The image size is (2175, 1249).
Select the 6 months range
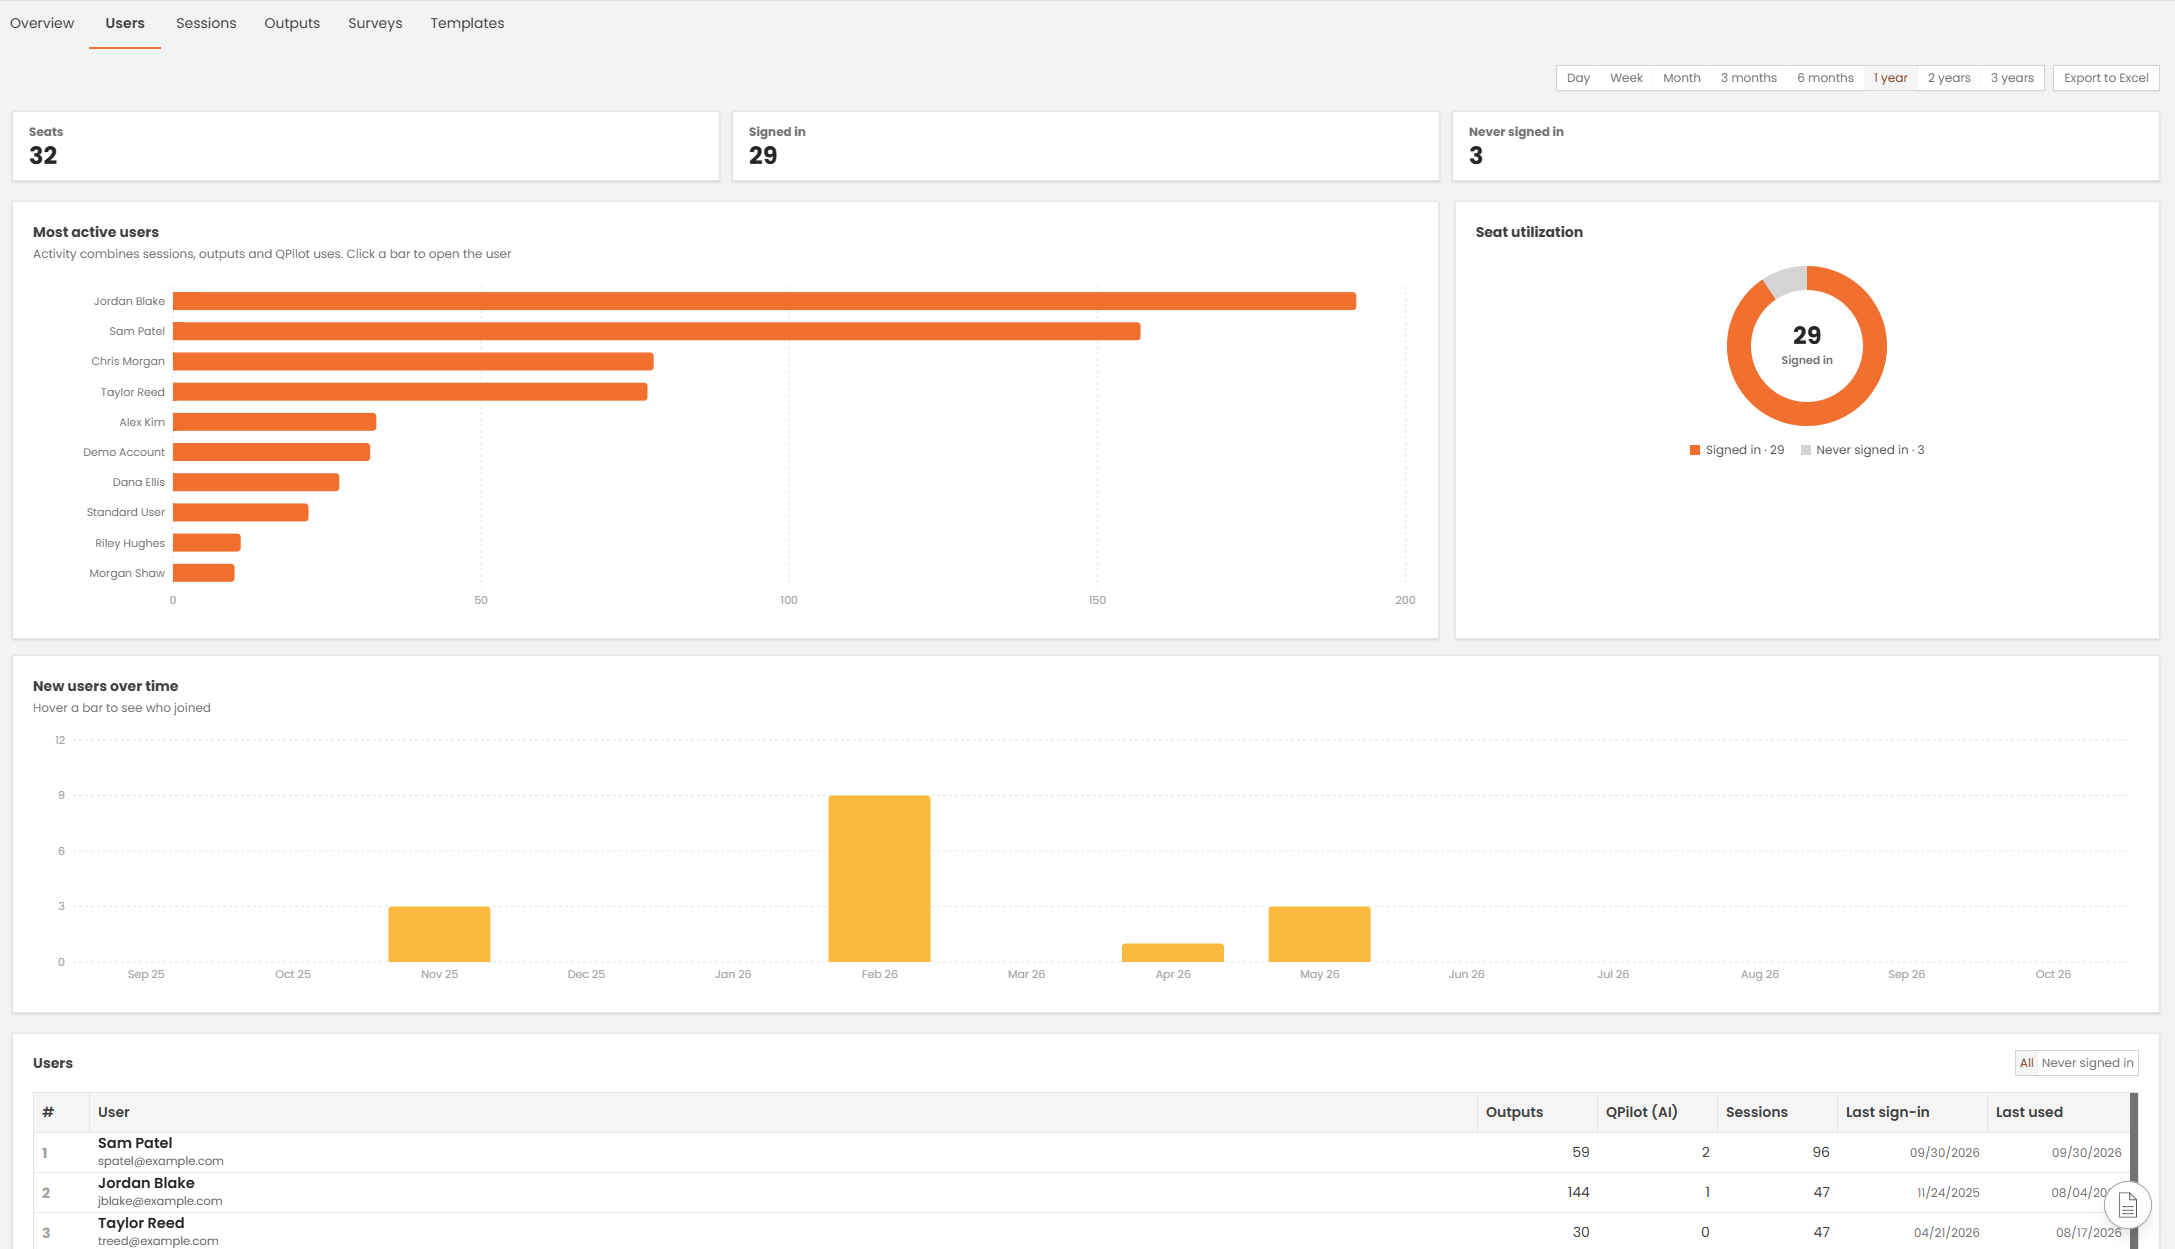pyautogui.click(x=1825, y=78)
